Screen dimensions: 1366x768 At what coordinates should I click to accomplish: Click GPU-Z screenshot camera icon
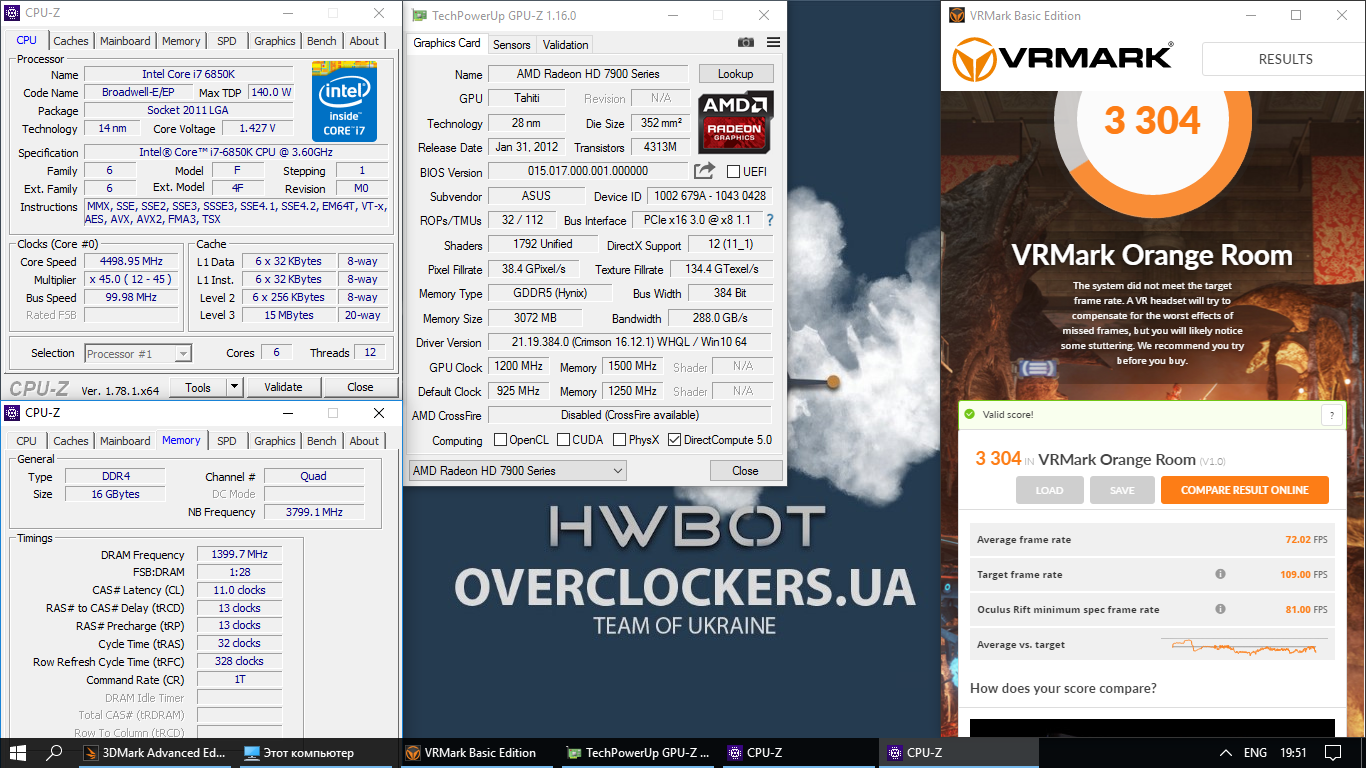tap(746, 43)
